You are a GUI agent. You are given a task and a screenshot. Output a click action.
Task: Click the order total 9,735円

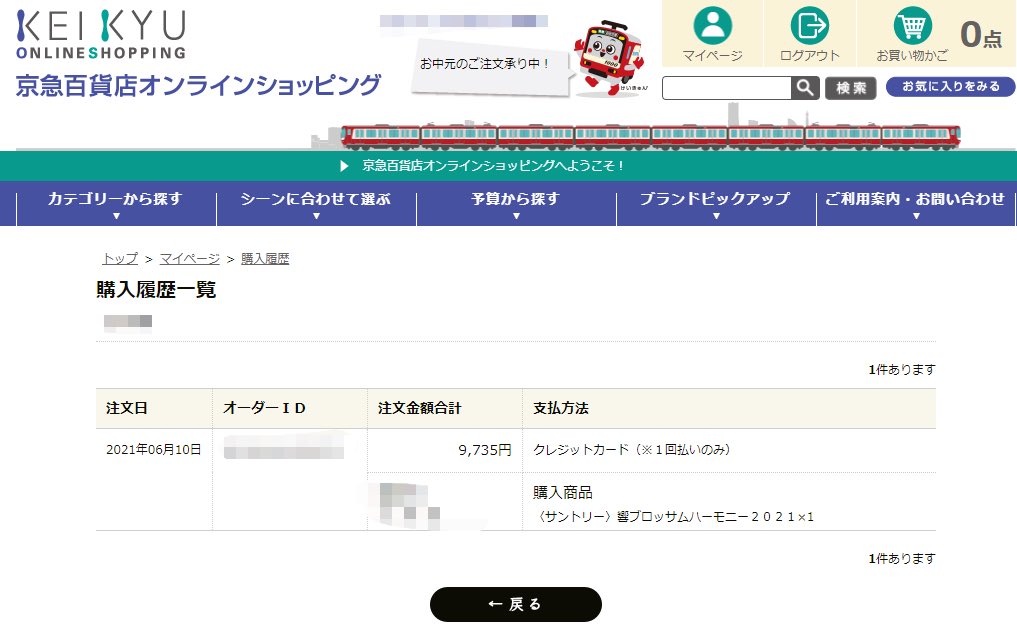[485, 450]
